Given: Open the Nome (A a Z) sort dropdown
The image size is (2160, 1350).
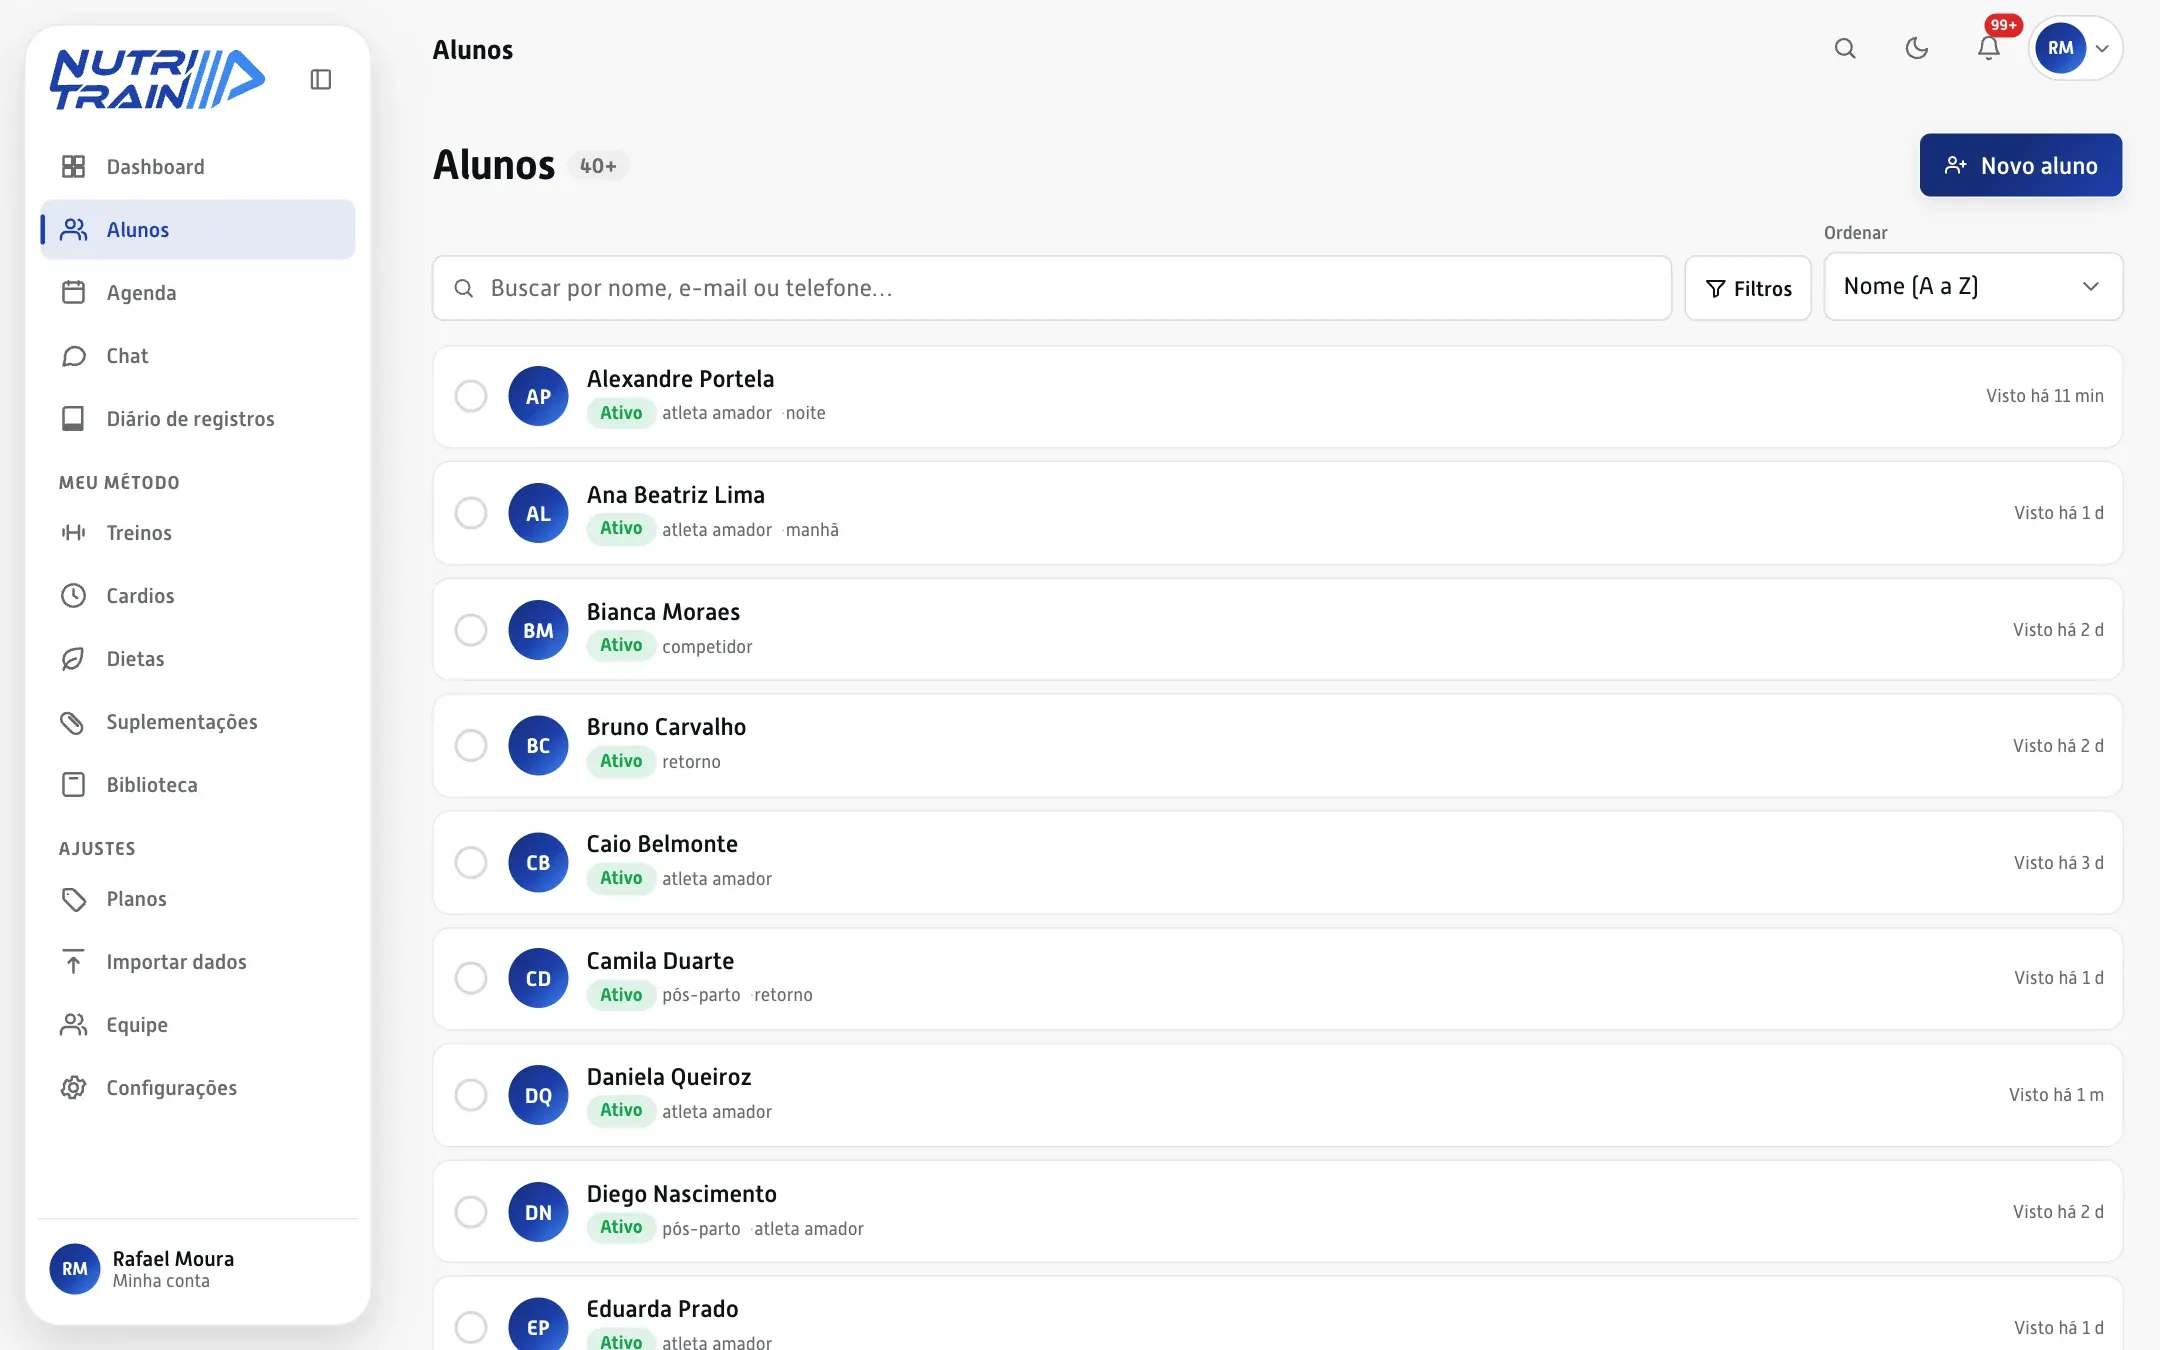Looking at the screenshot, I should [x=1972, y=287].
